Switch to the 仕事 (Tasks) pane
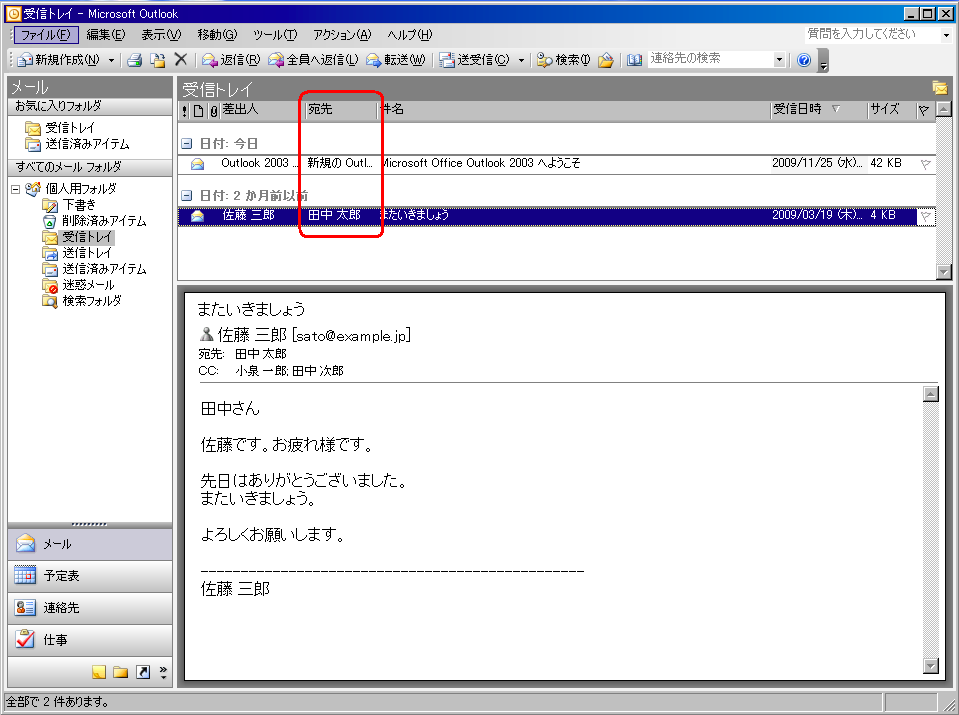This screenshot has width=959, height=715. [x=90, y=640]
